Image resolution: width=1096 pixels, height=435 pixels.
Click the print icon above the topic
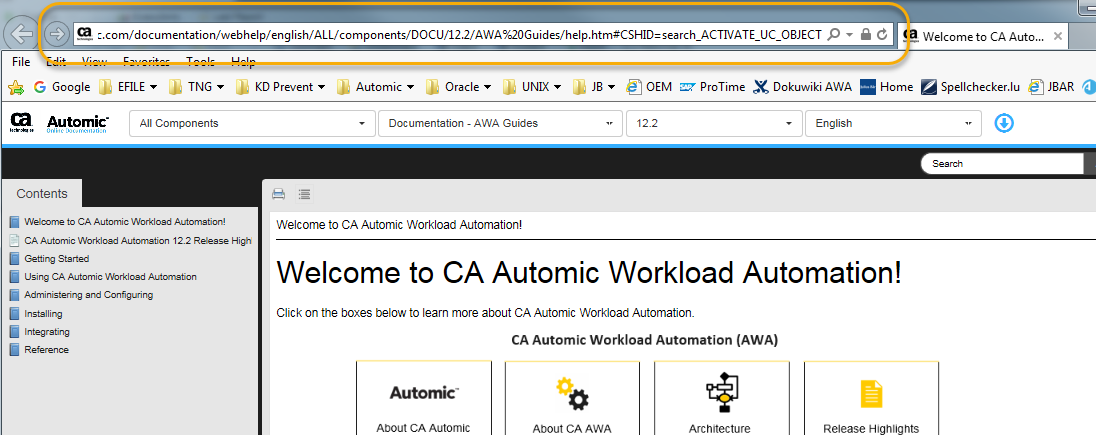pos(278,194)
